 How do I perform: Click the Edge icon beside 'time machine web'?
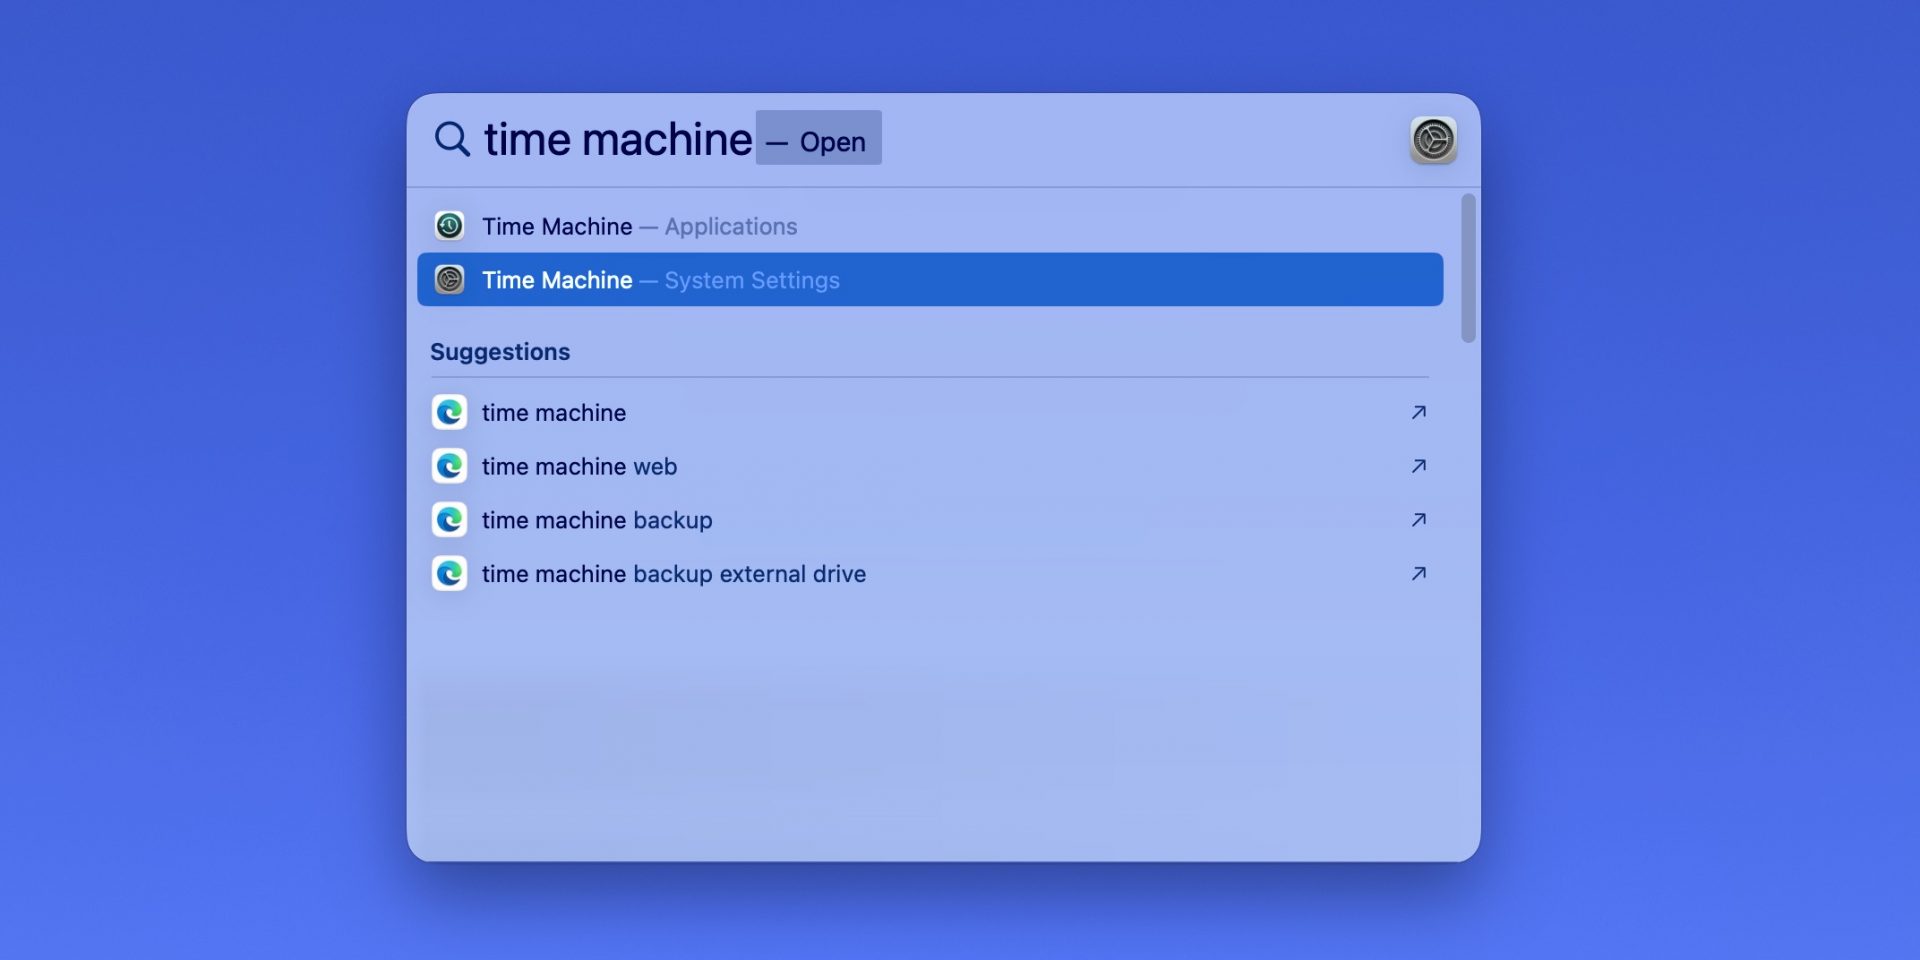[450, 466]
